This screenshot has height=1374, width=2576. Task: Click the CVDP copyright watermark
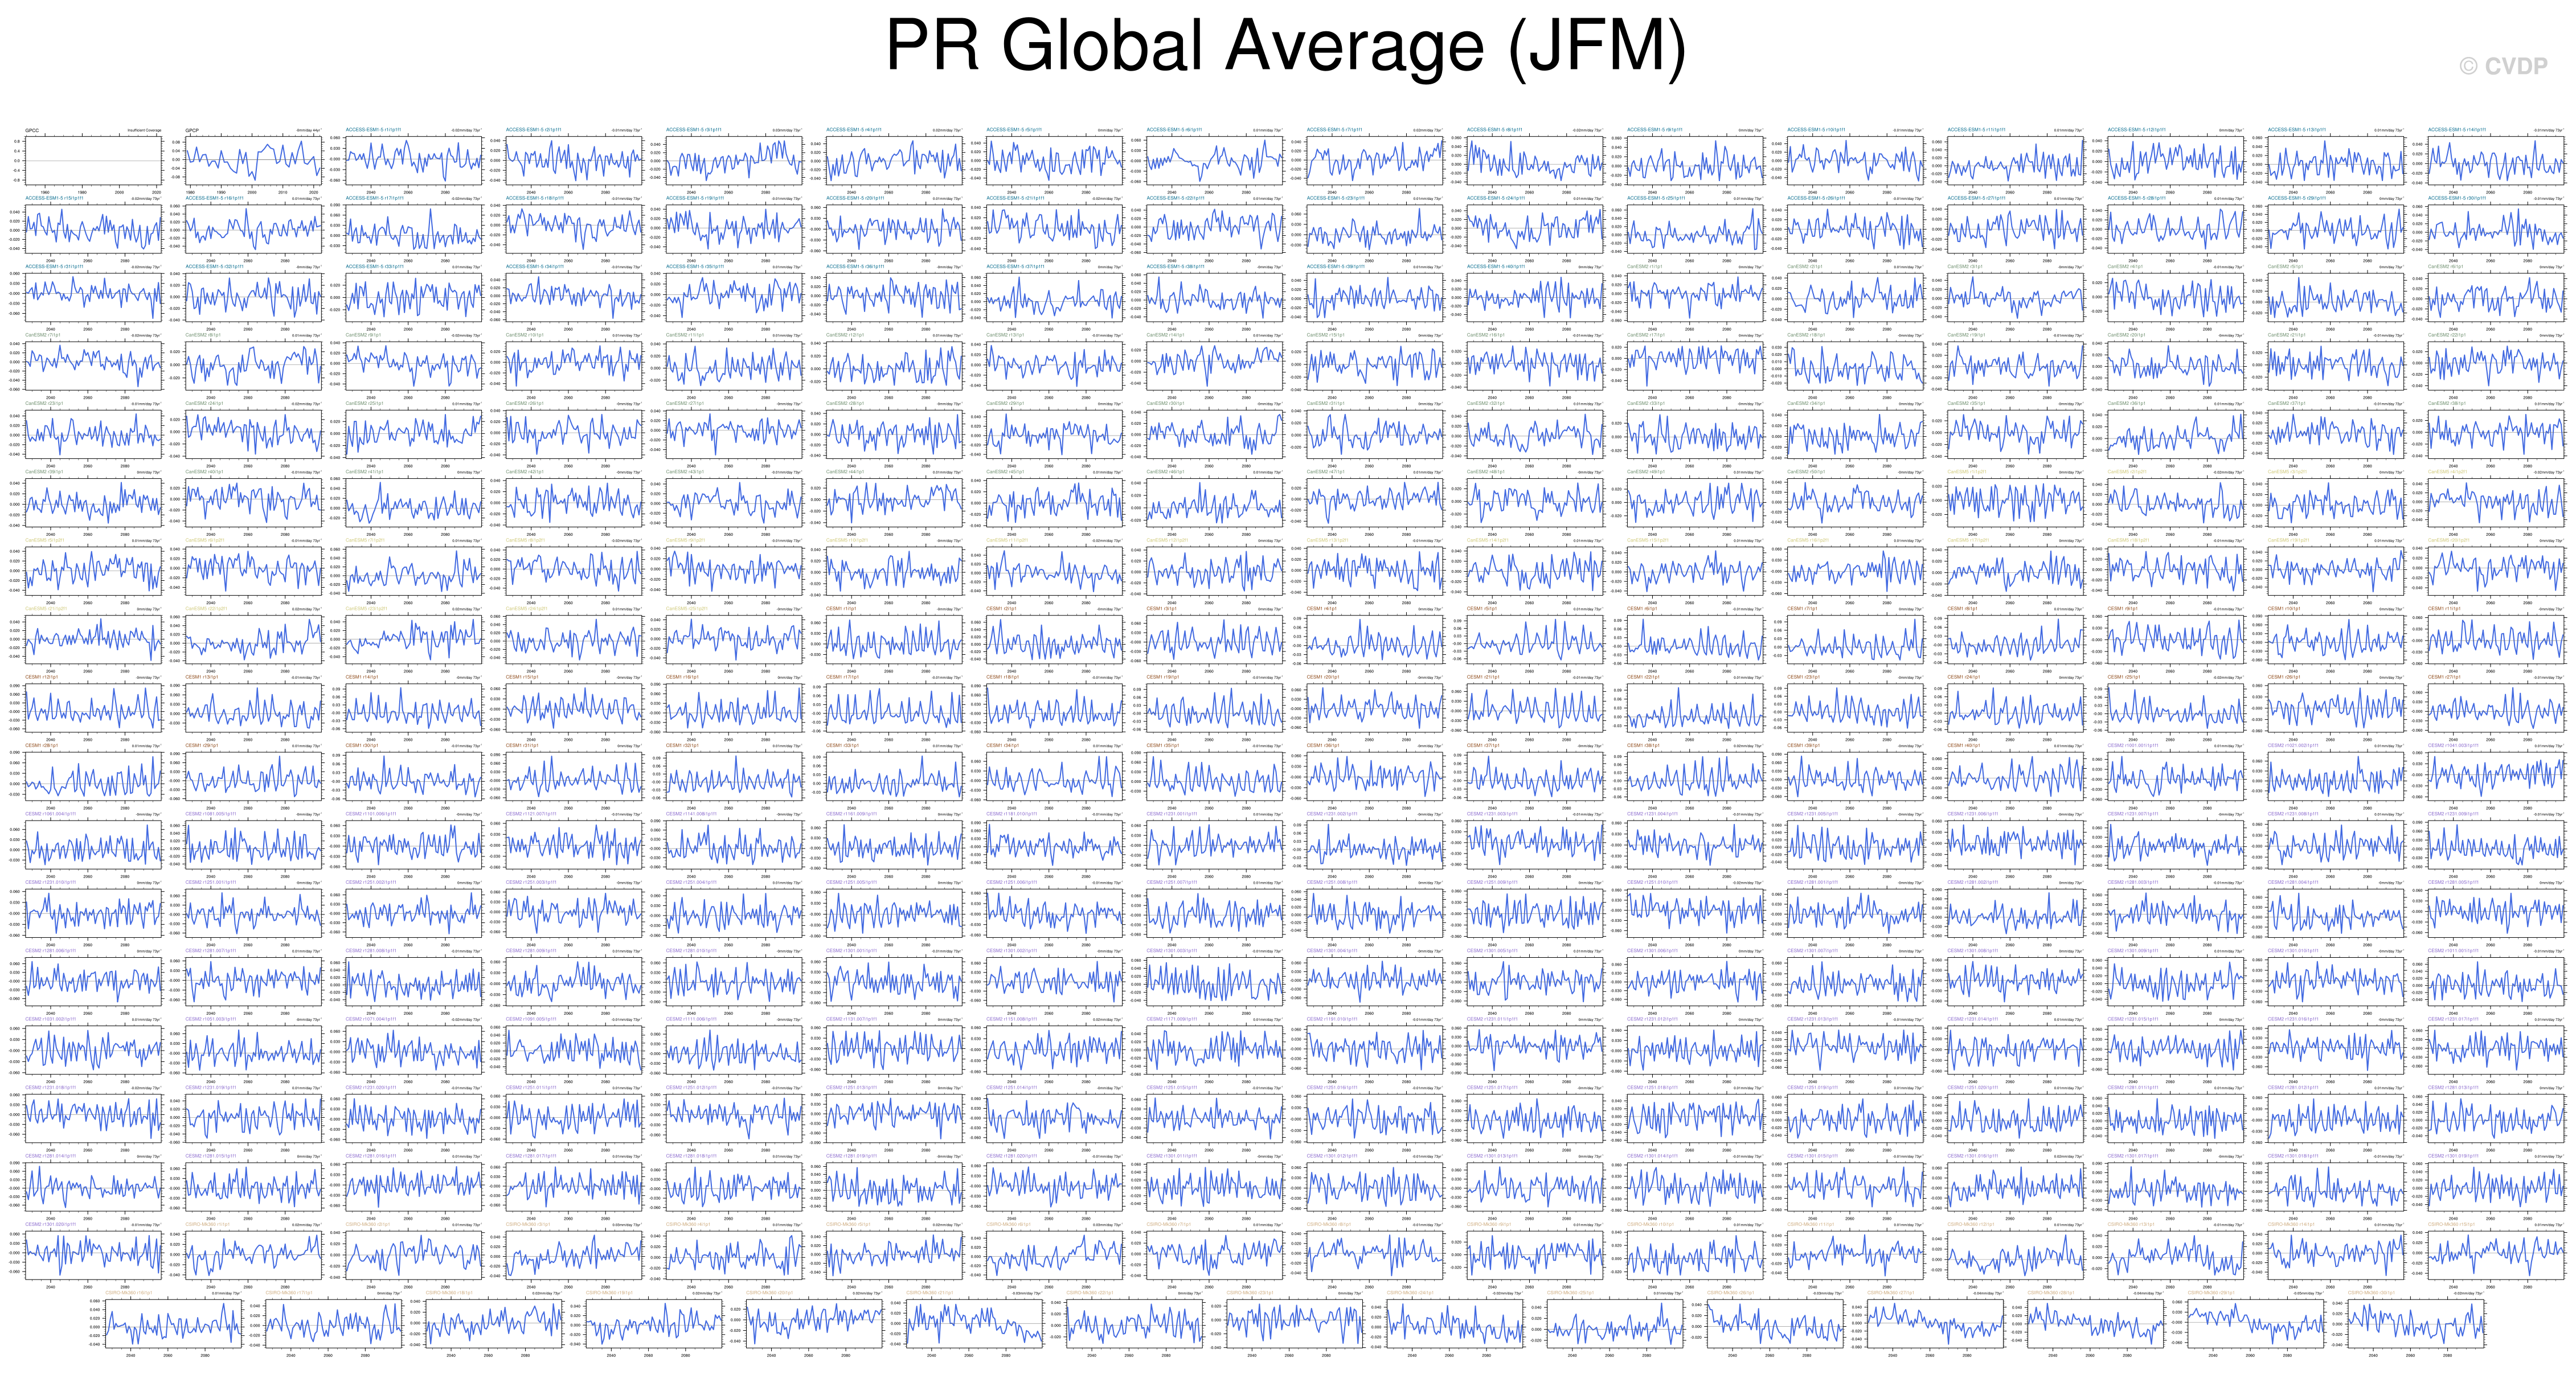(2503, 66)
